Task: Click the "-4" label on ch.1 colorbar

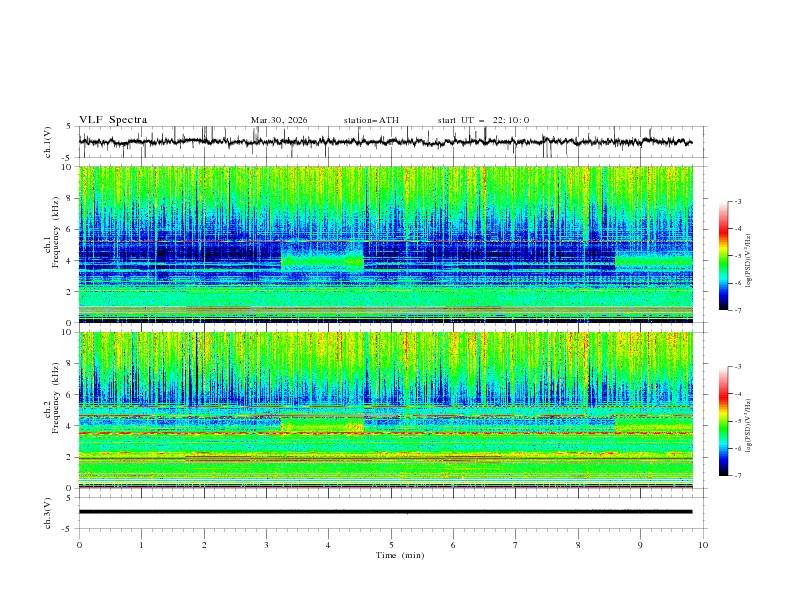Action: pyautogui.click(x=737, y=229)
